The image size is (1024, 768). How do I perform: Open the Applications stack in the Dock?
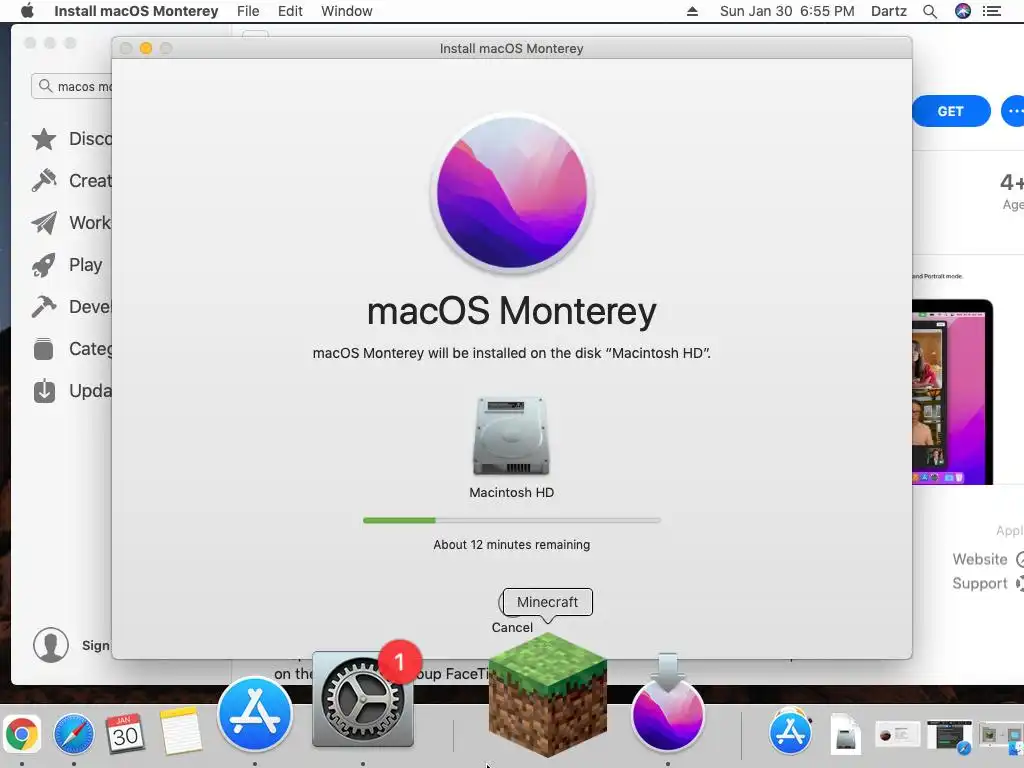(x=790, y=731)
